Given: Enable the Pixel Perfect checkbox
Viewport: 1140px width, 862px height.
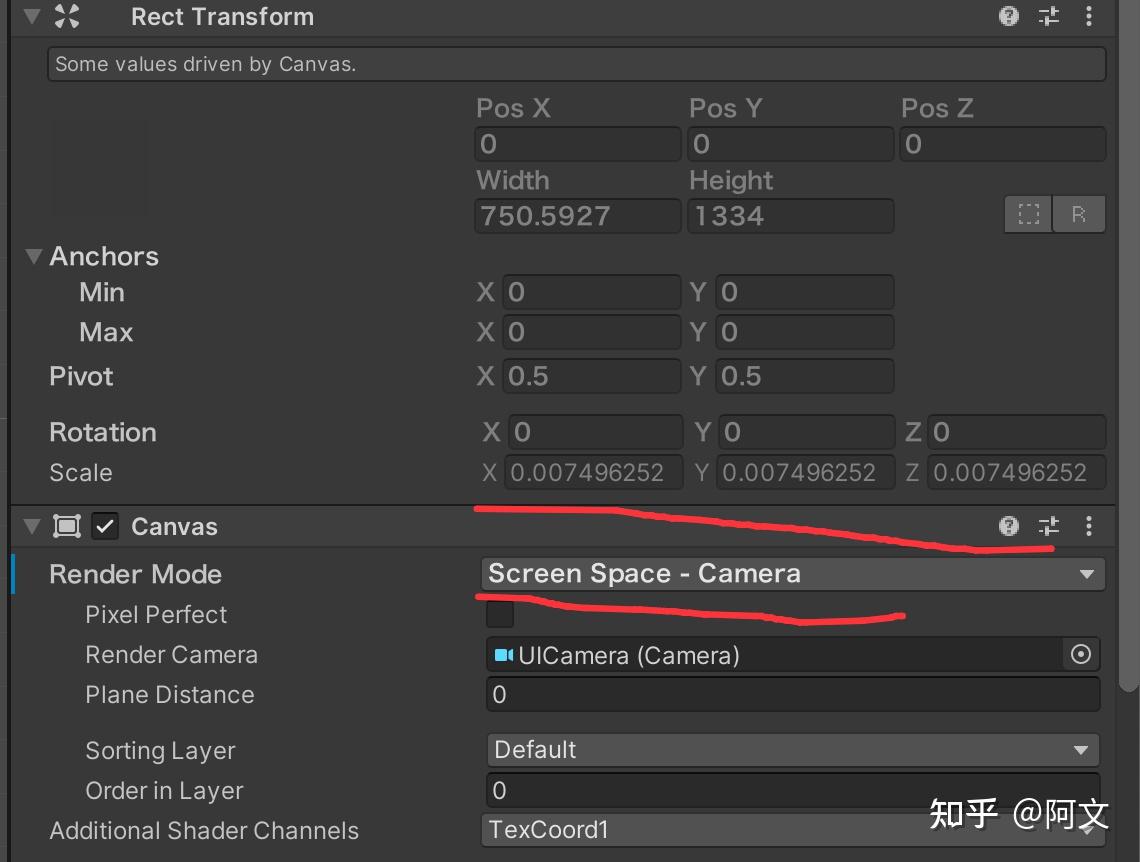Looking at the screenshot, I should (499, 614).
